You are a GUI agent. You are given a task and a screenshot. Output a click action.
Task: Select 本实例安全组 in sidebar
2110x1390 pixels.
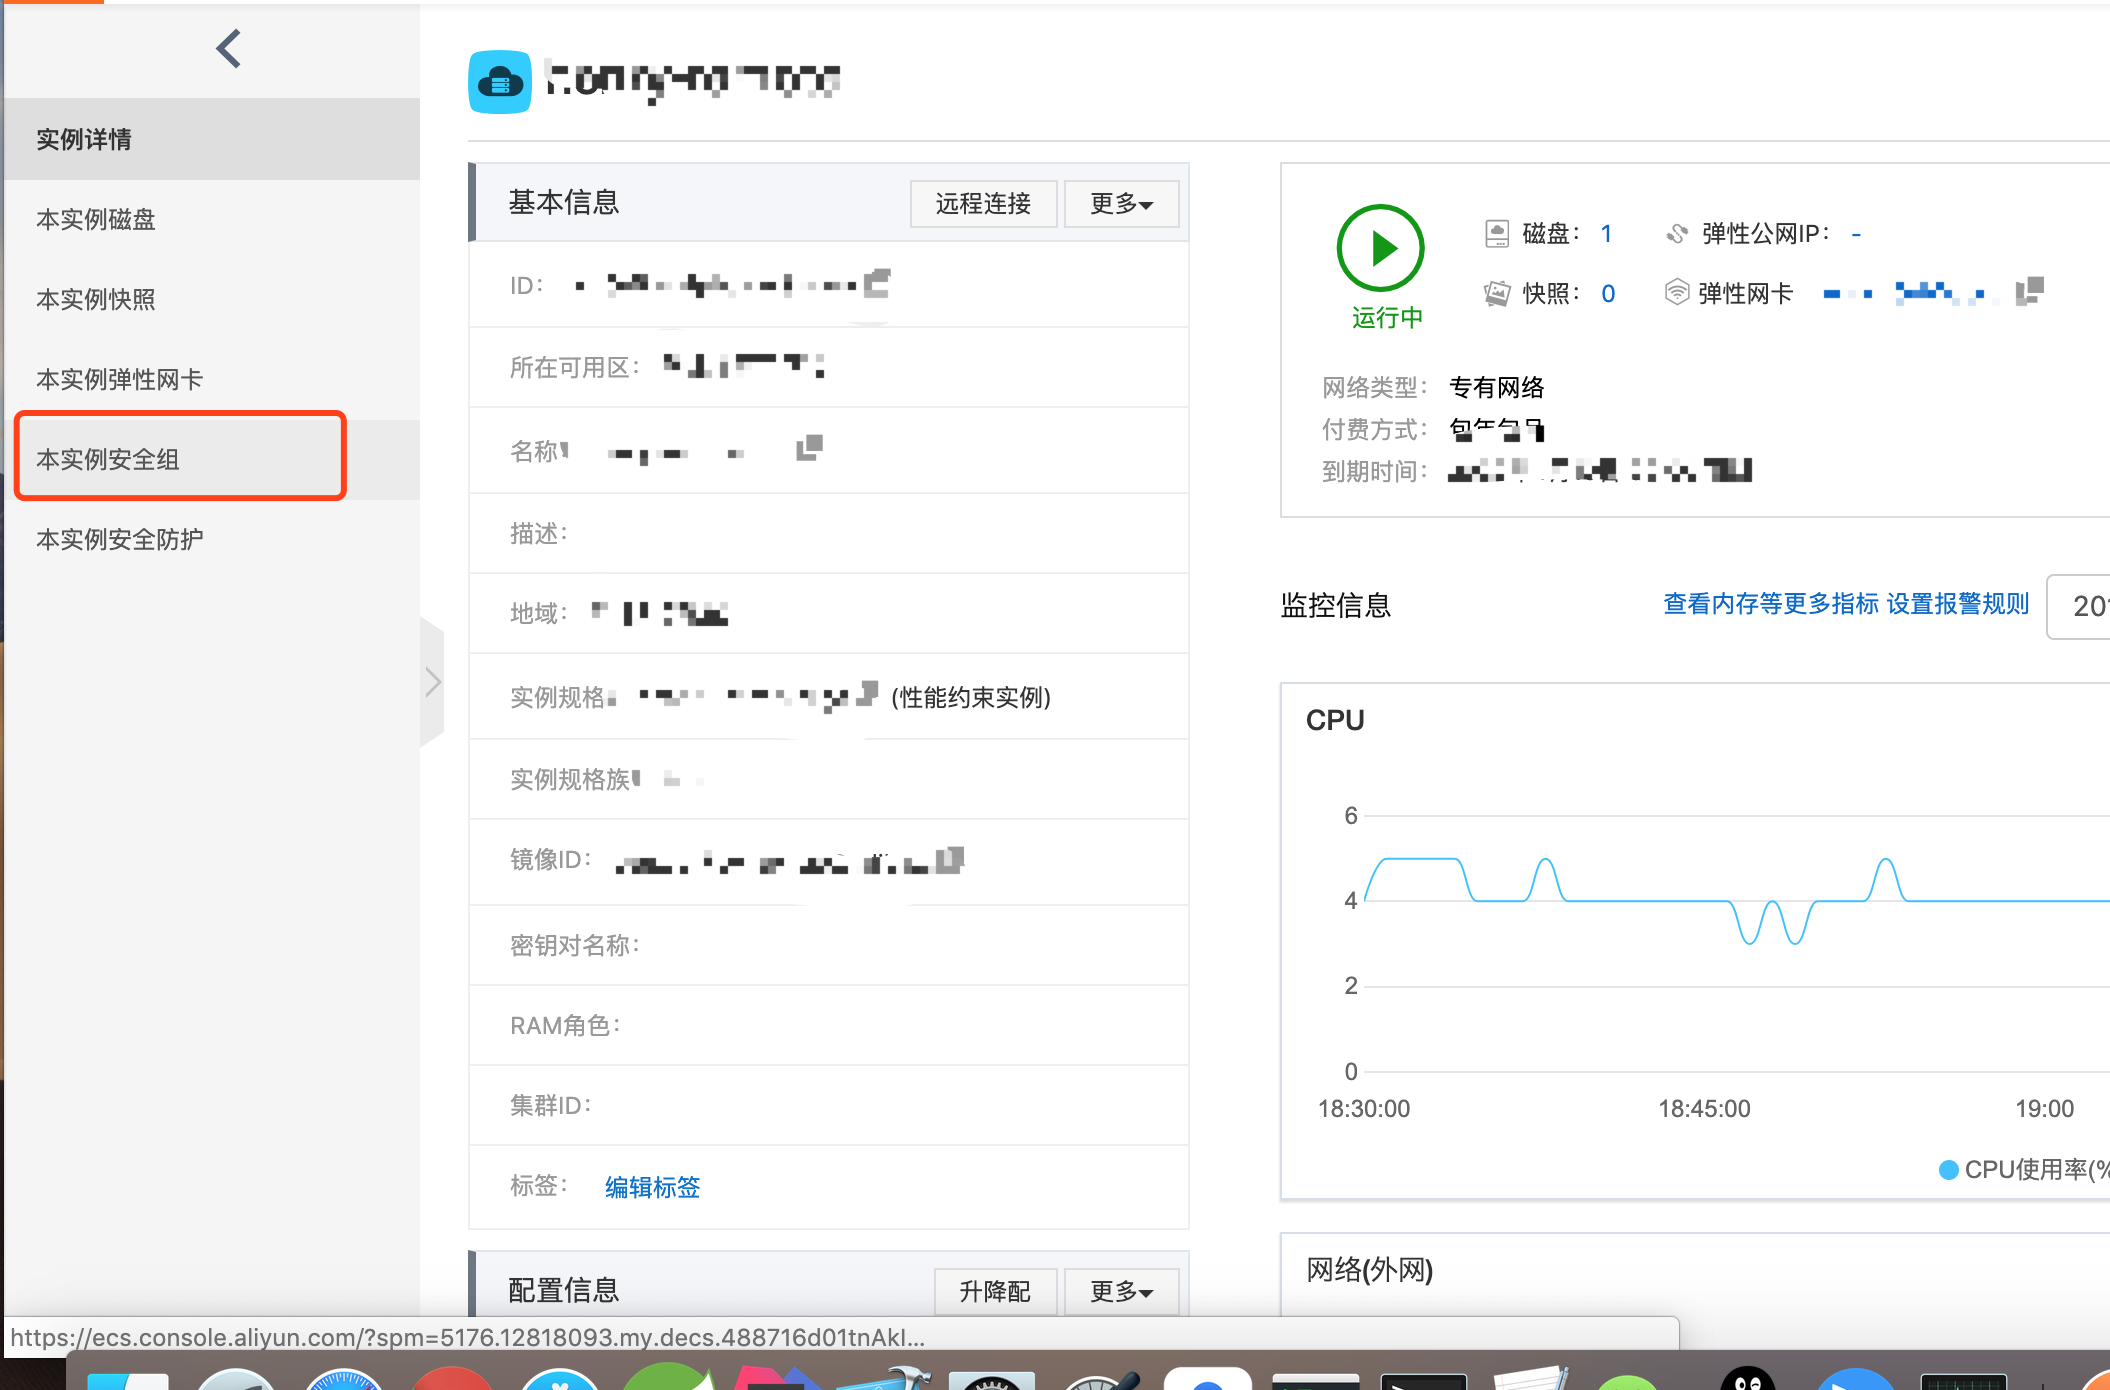coord(108,459)
